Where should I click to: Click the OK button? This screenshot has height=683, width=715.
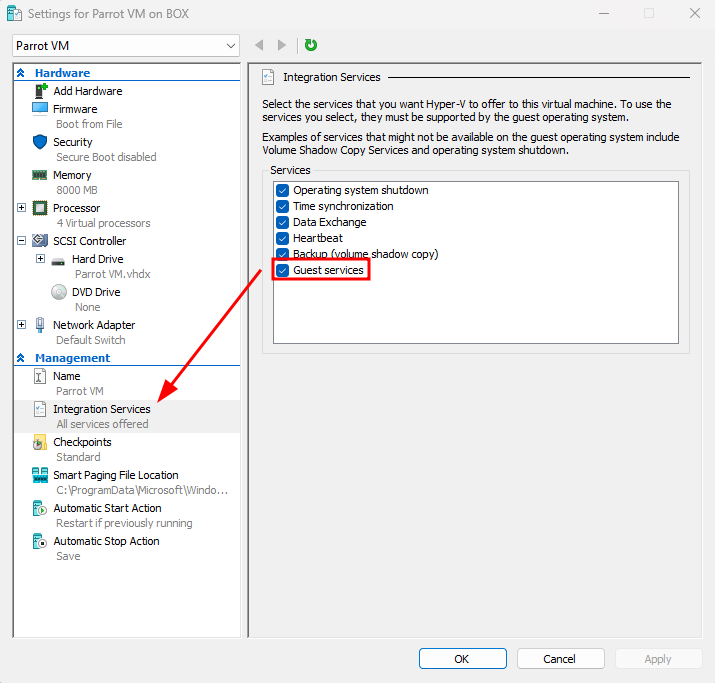tap(462, 658)
